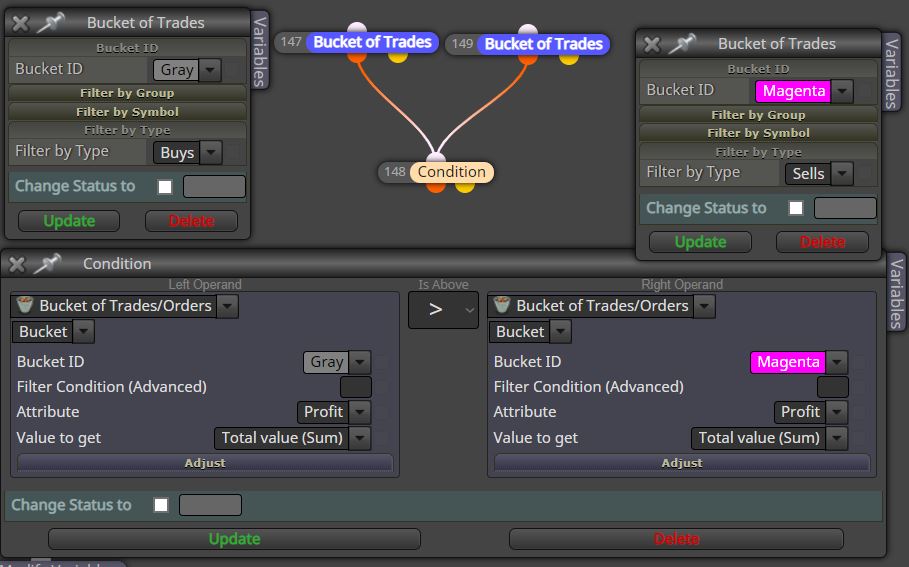Click input connector atop Condition node
909x567 pixels.
(436, 157)
